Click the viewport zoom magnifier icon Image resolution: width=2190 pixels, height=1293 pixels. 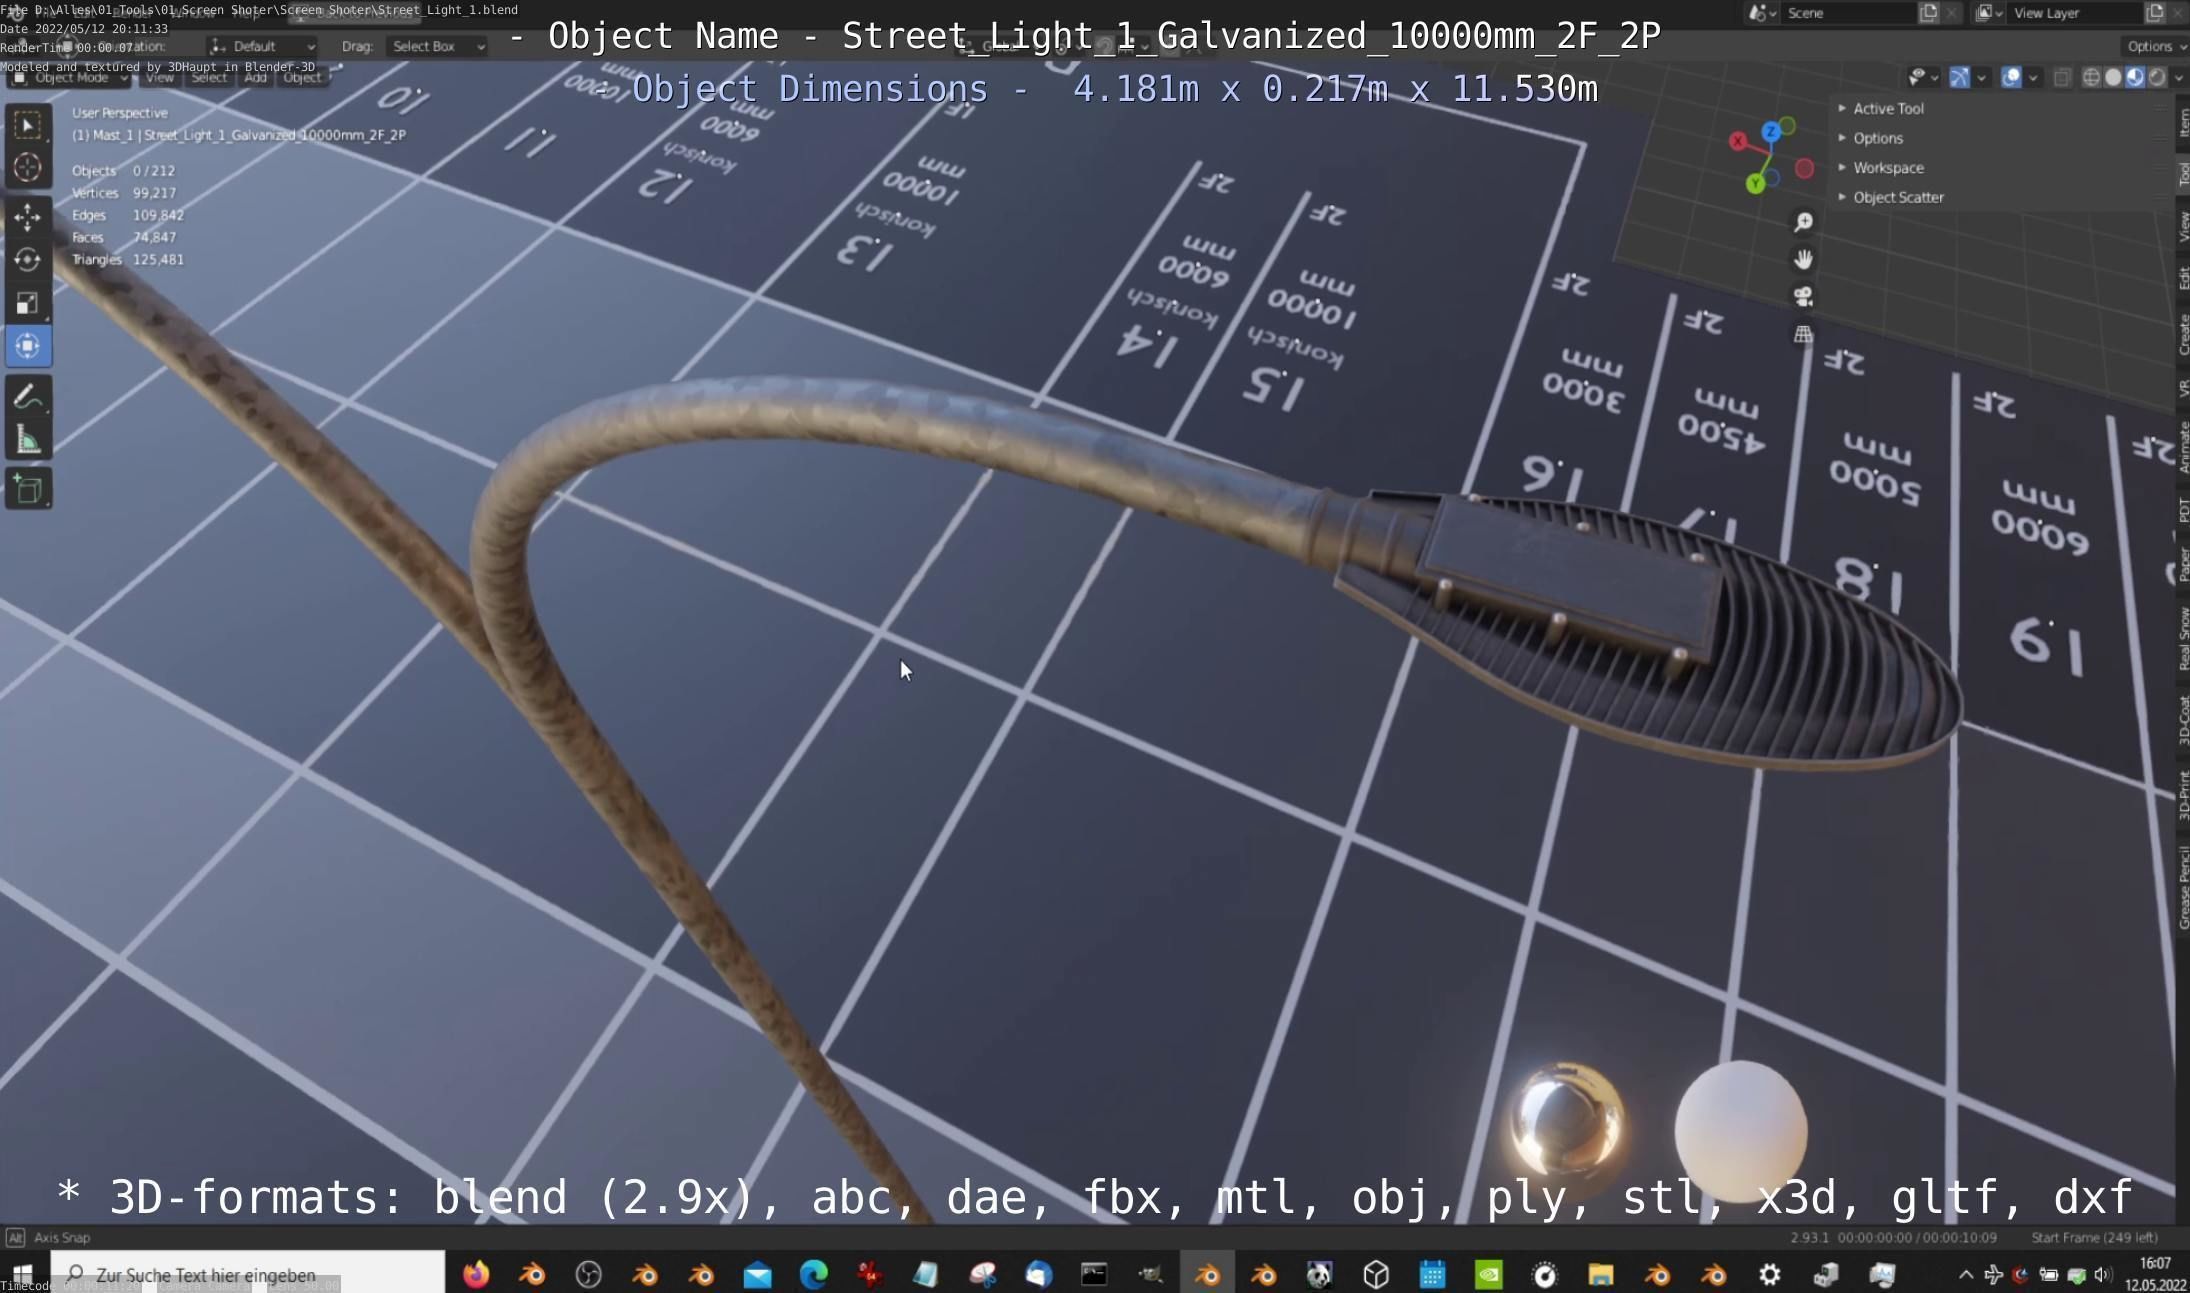(x=1802, y=222)
